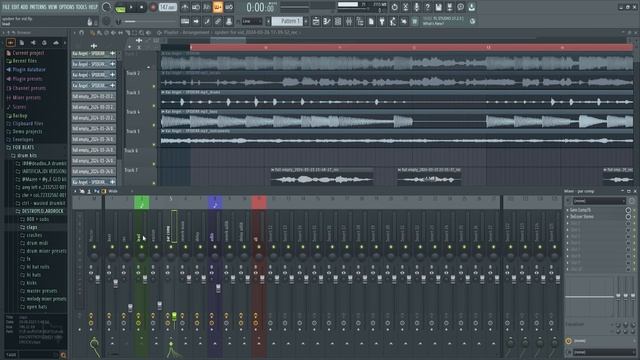Mute Track 7 in playlist
The width and height of the screenshot is (640, 360).
pyautogui.click(x=154, y=183)
